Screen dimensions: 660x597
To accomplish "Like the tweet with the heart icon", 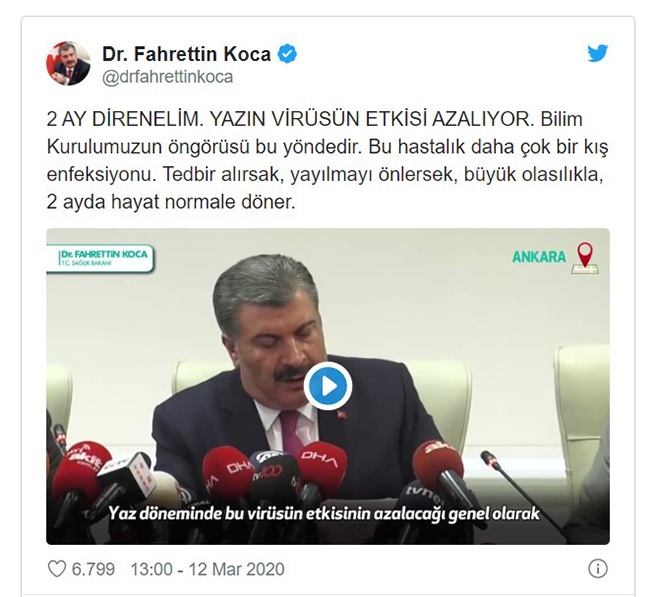I will click(57, 569).
